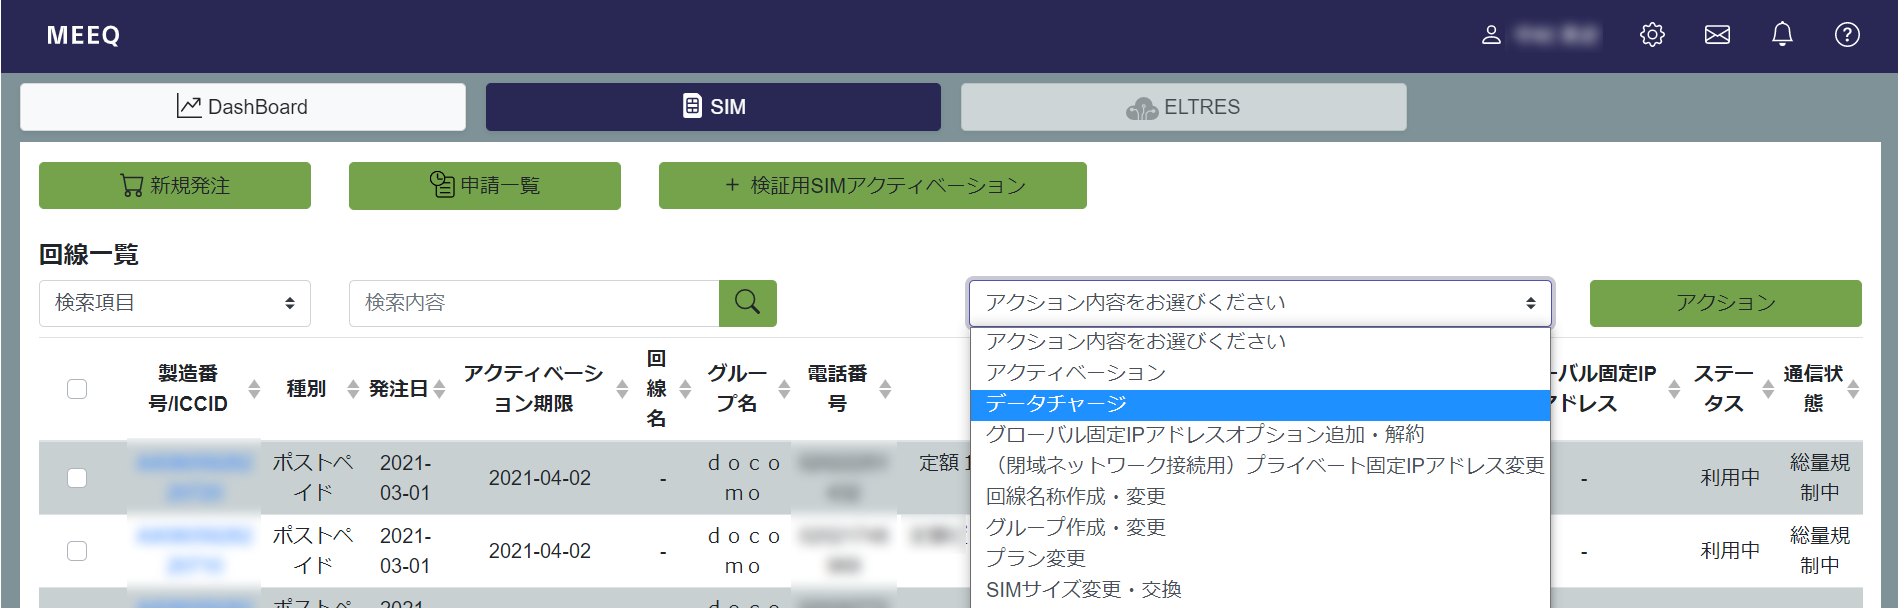
Task: Check the second row checkbox
Action: (x=77, y=551)
